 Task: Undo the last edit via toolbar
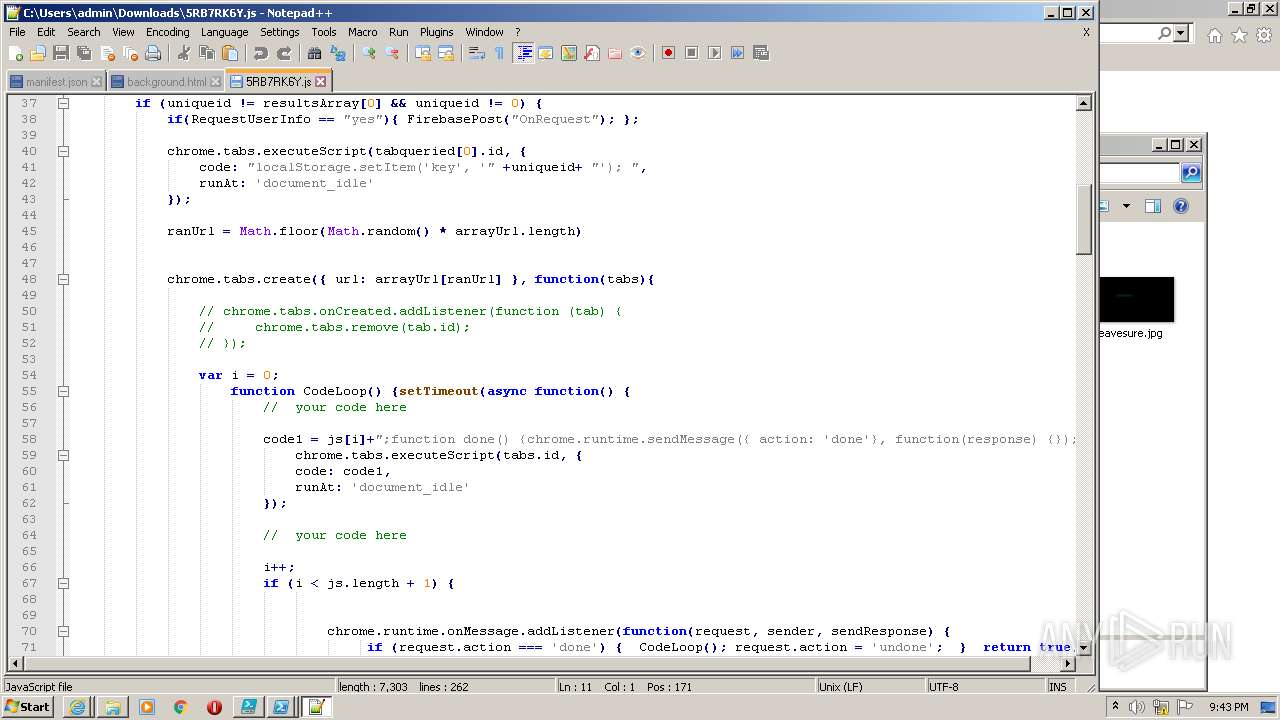261,53
